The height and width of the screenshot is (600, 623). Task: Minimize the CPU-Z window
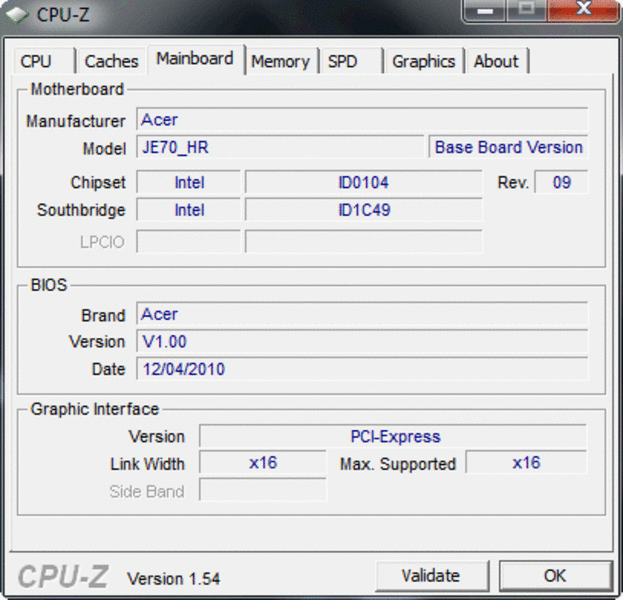tap(485, 10)
